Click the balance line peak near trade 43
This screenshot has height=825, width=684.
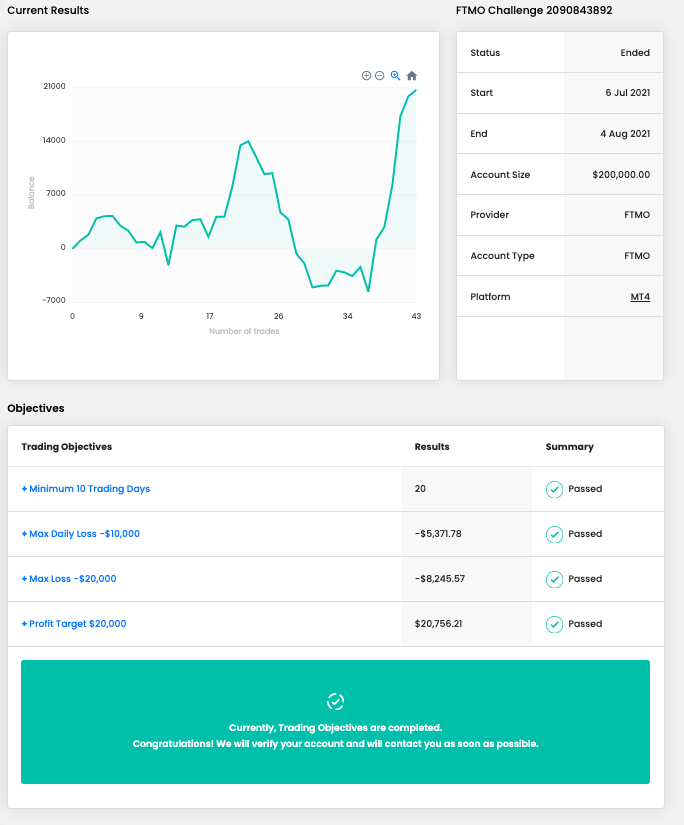(415, 91)
